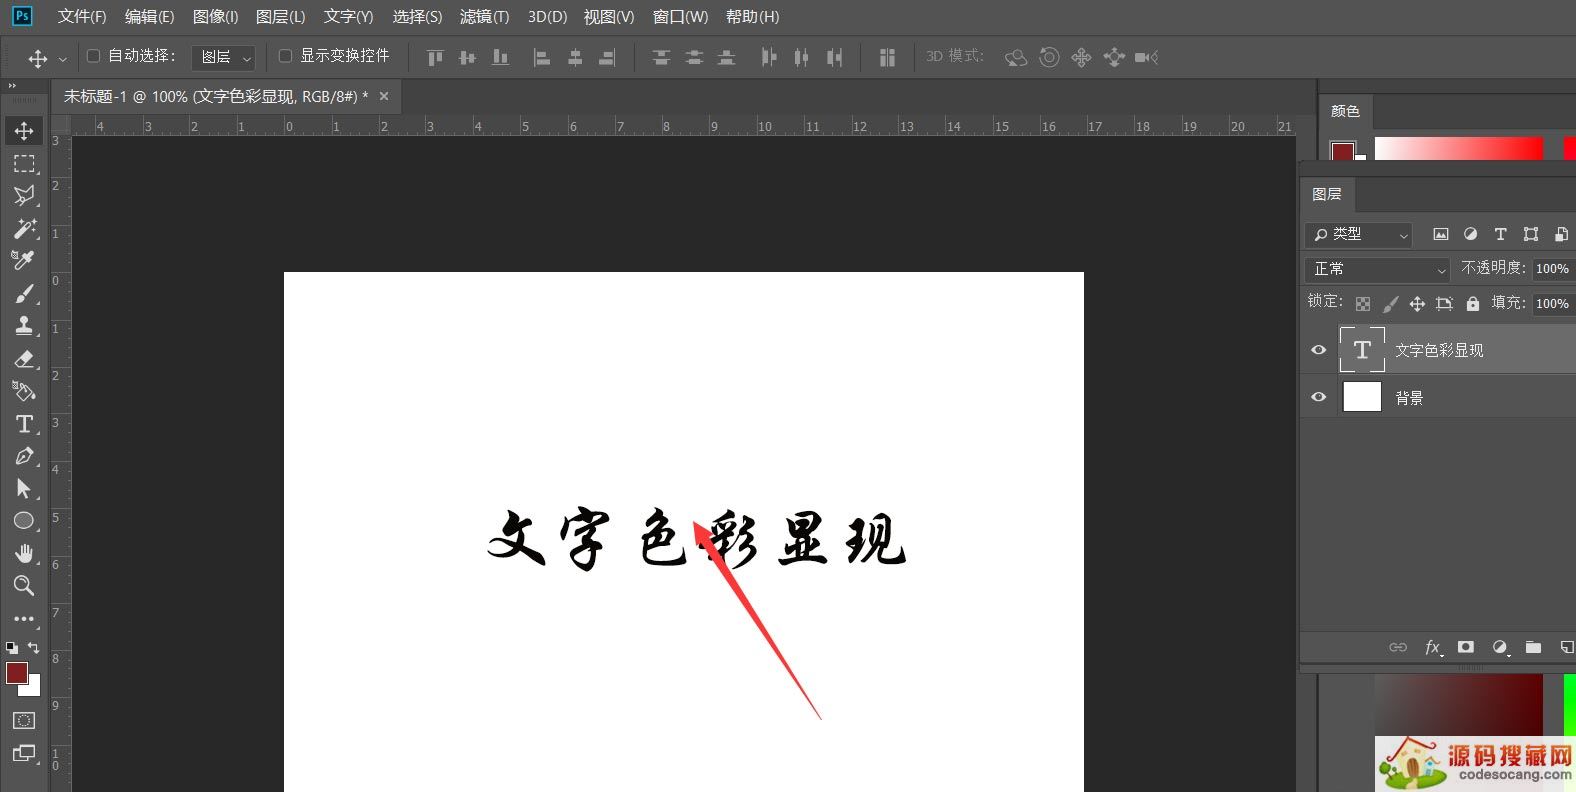Switch to the 图层 panel tab
The height and width of the screenshot is (792, 1576).
point(1327,194)
